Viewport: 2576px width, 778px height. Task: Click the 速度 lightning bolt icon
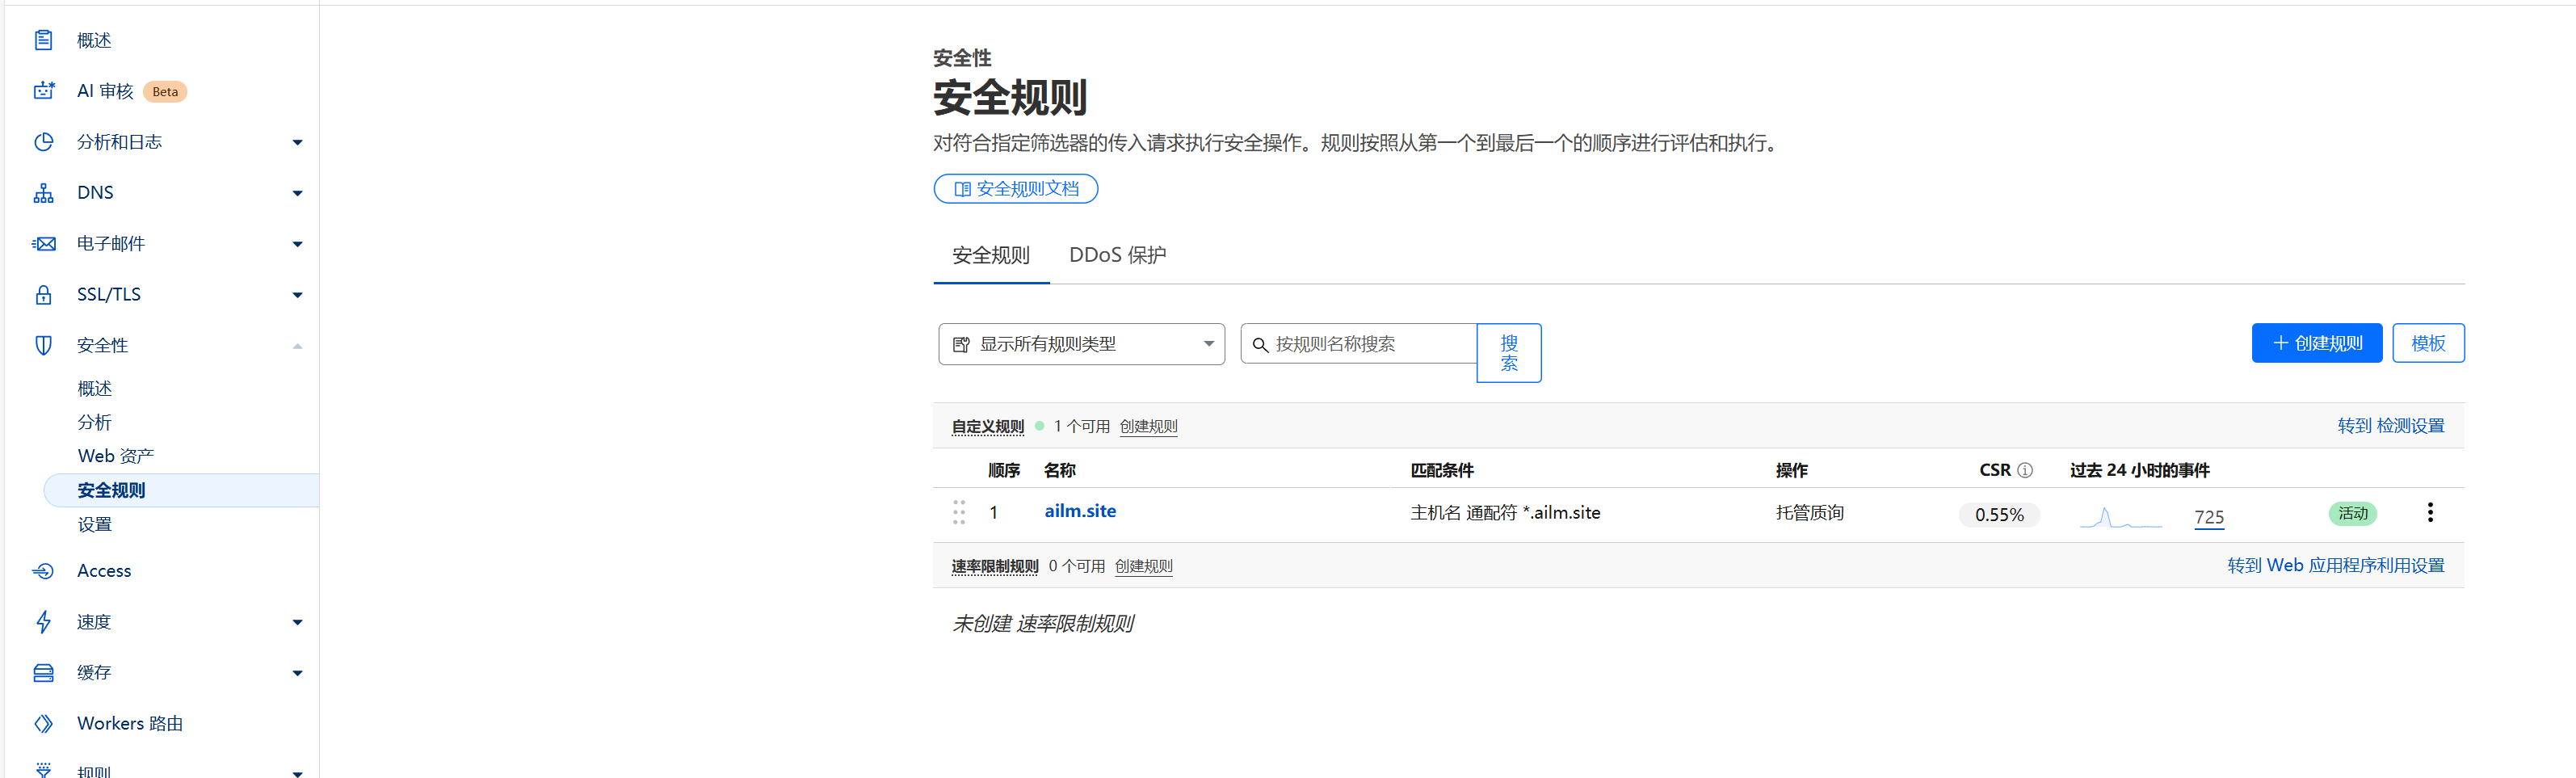coord(43,622)
